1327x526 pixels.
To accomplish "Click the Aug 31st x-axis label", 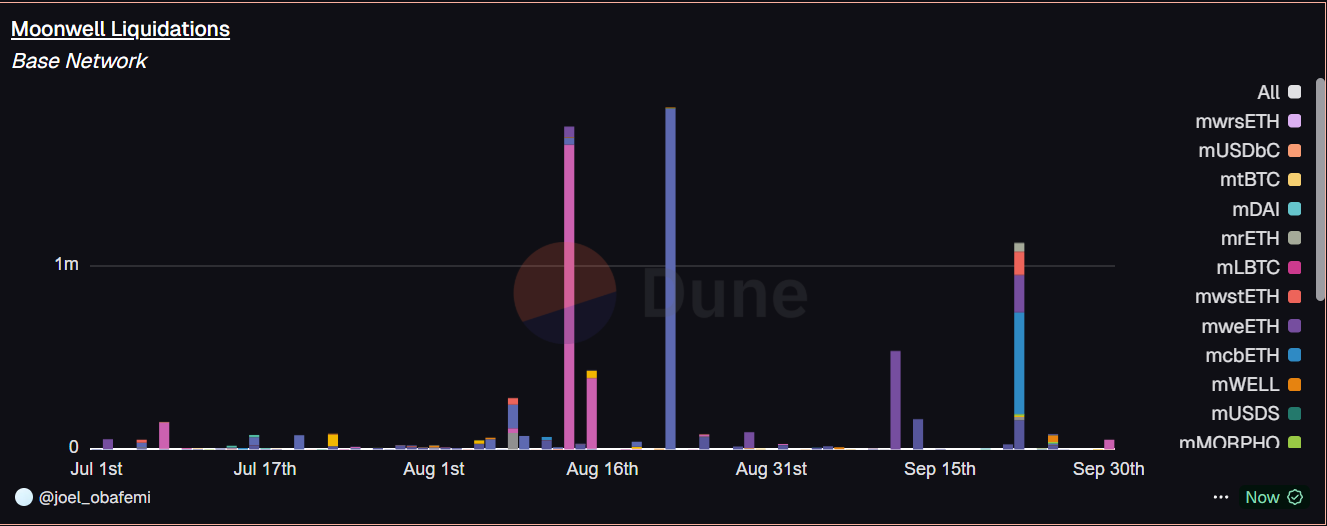I will [x=771, y=469].
